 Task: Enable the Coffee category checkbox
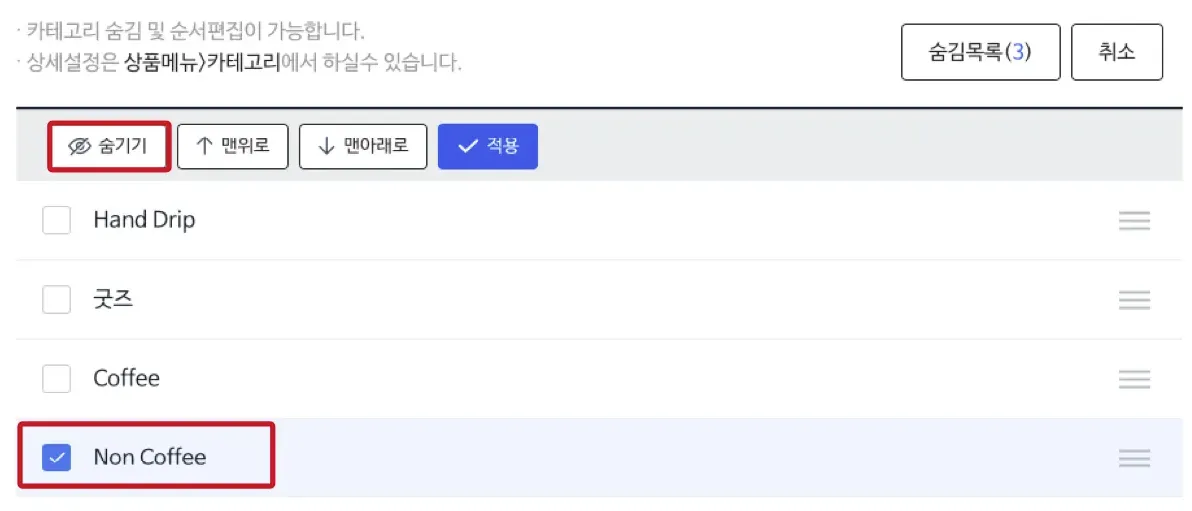tap(56, 378)
